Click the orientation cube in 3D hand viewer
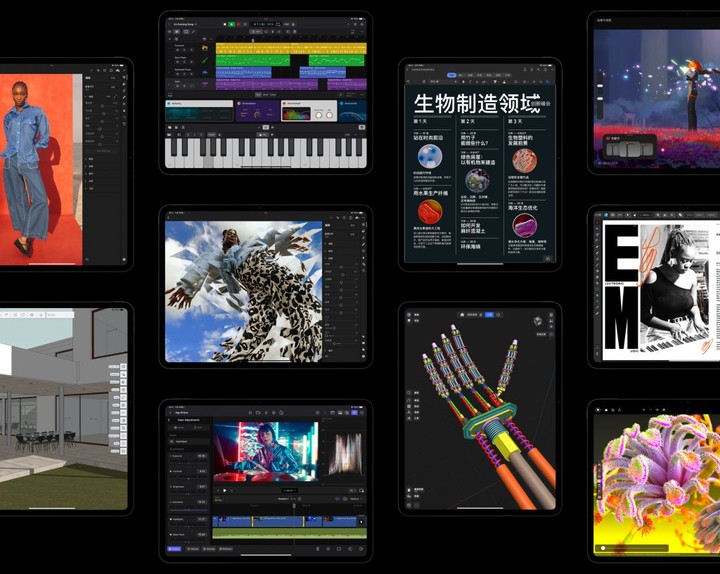 pos(539,322)
